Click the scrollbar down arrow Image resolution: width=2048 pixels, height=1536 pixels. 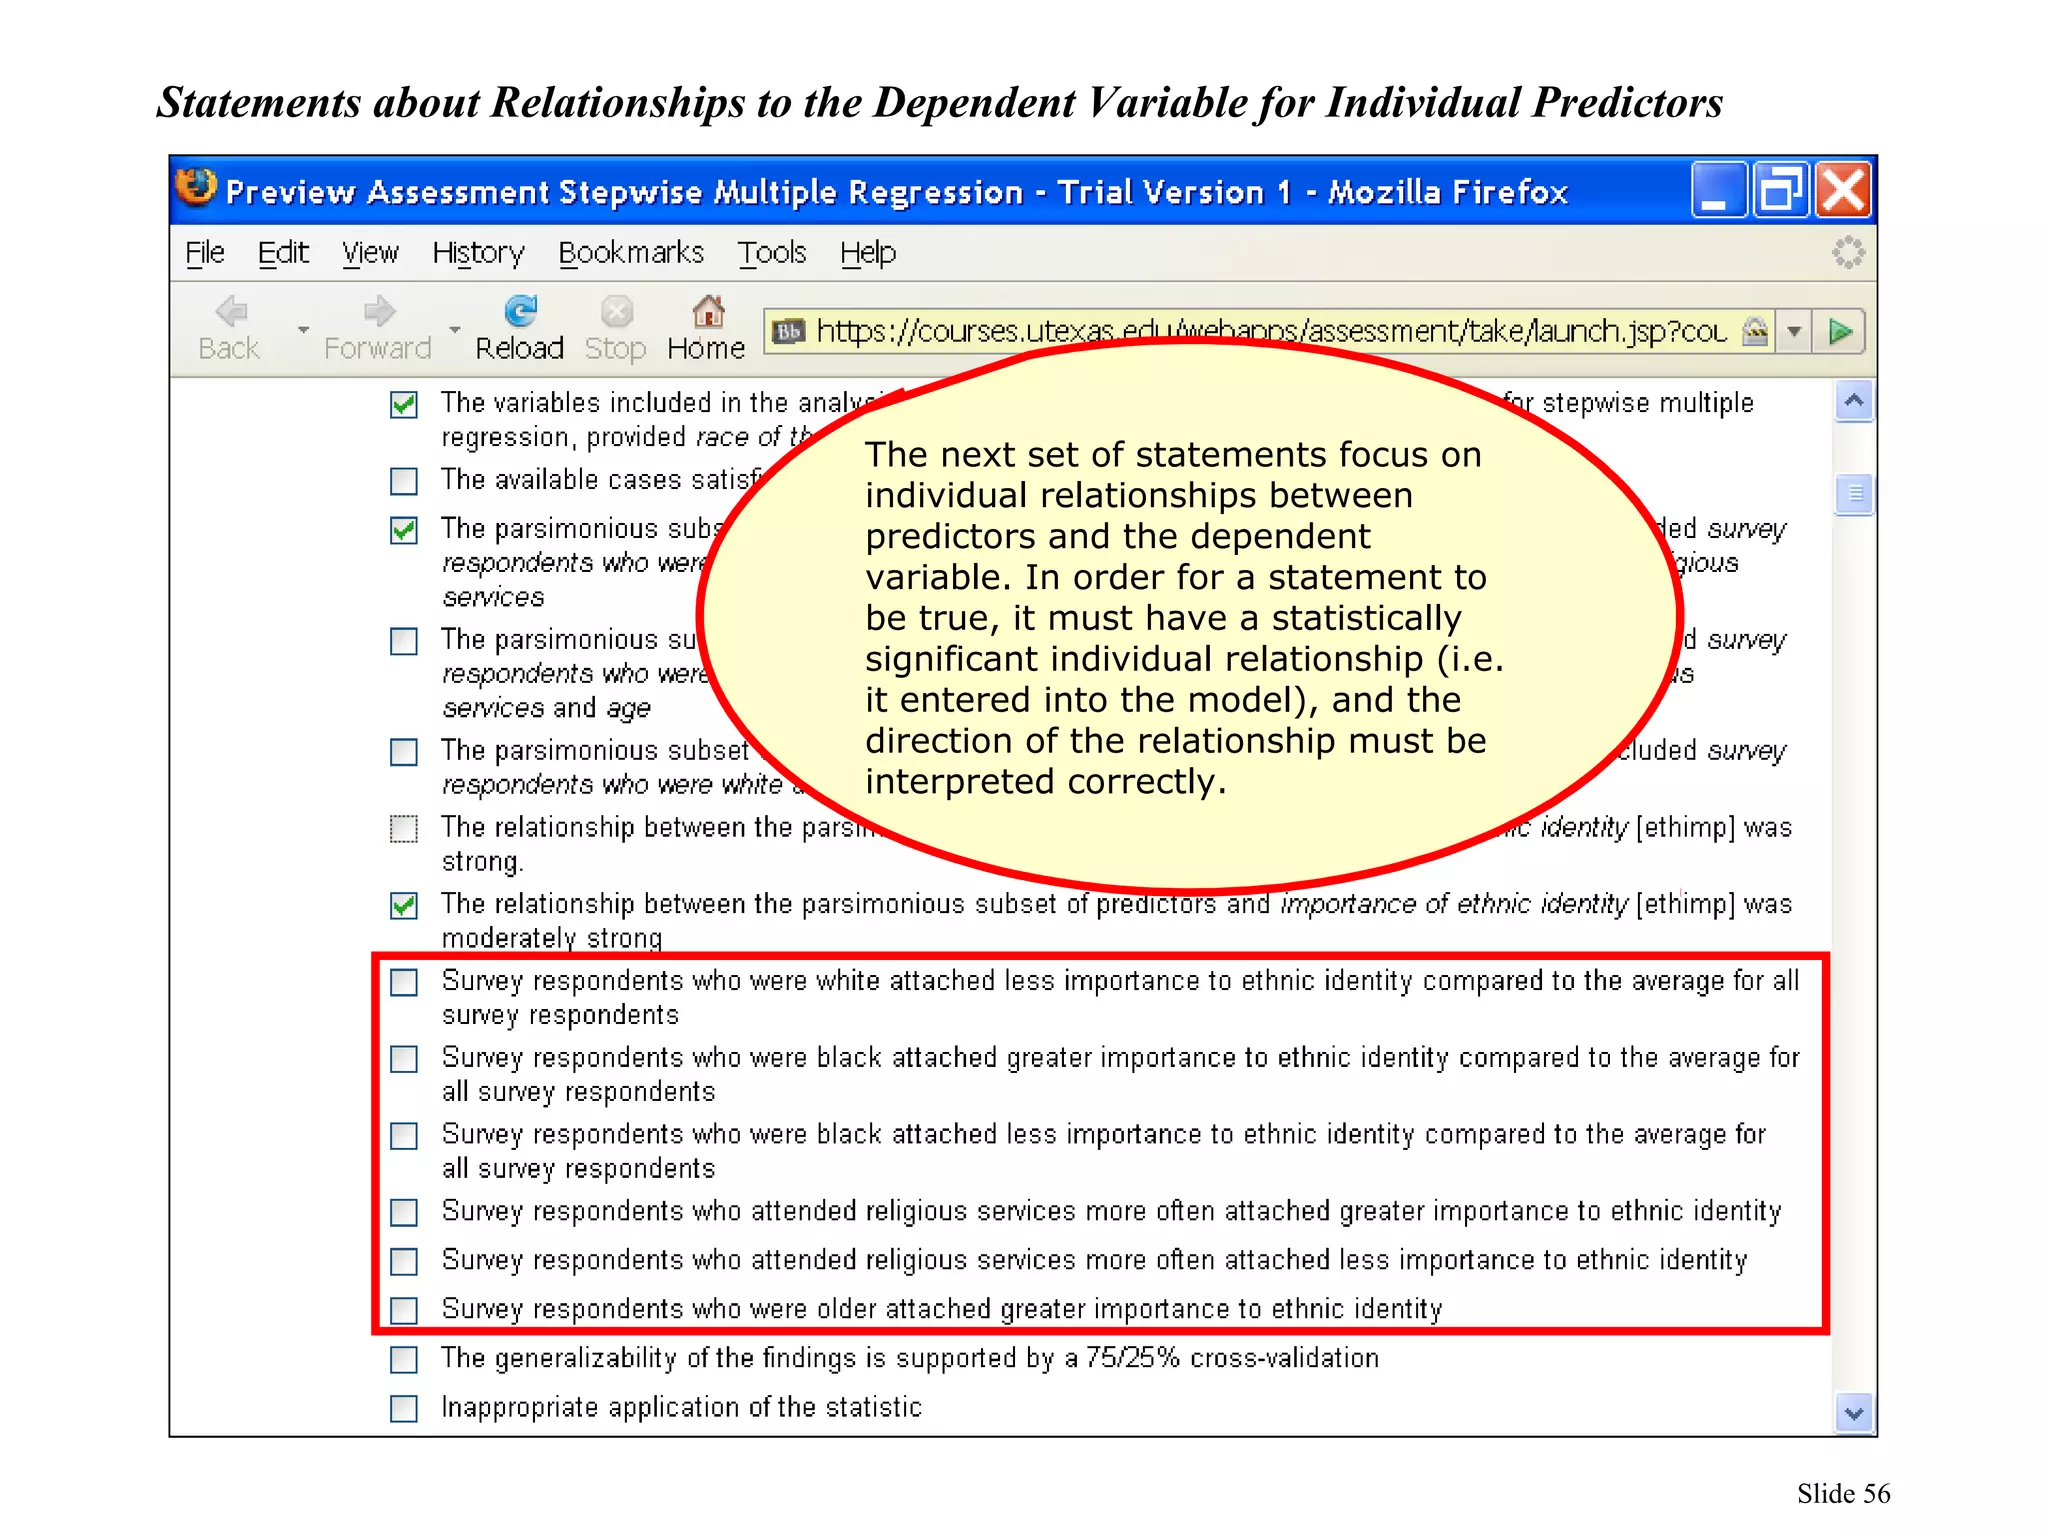click(x=1854, y=1414)
